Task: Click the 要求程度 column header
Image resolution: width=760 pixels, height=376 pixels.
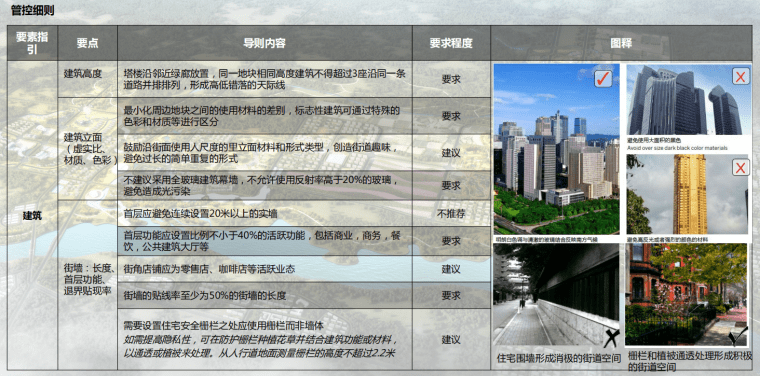Action: (x=451, y=43)
